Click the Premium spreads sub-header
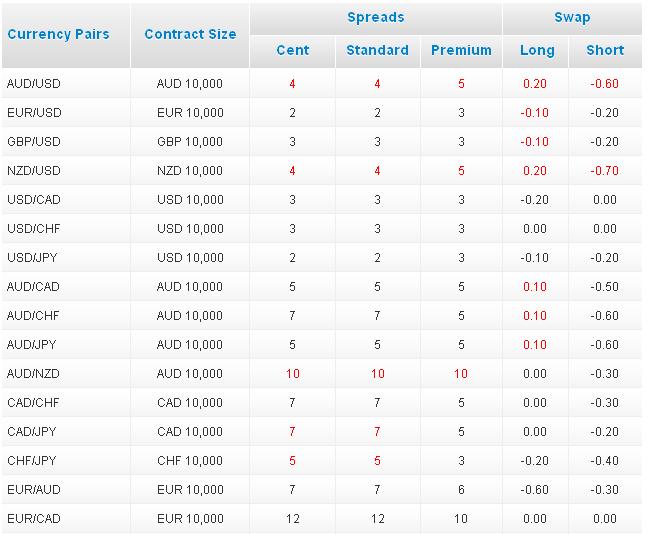The width and height of the screenshot is (653, 535). click(x=461, y=50)
